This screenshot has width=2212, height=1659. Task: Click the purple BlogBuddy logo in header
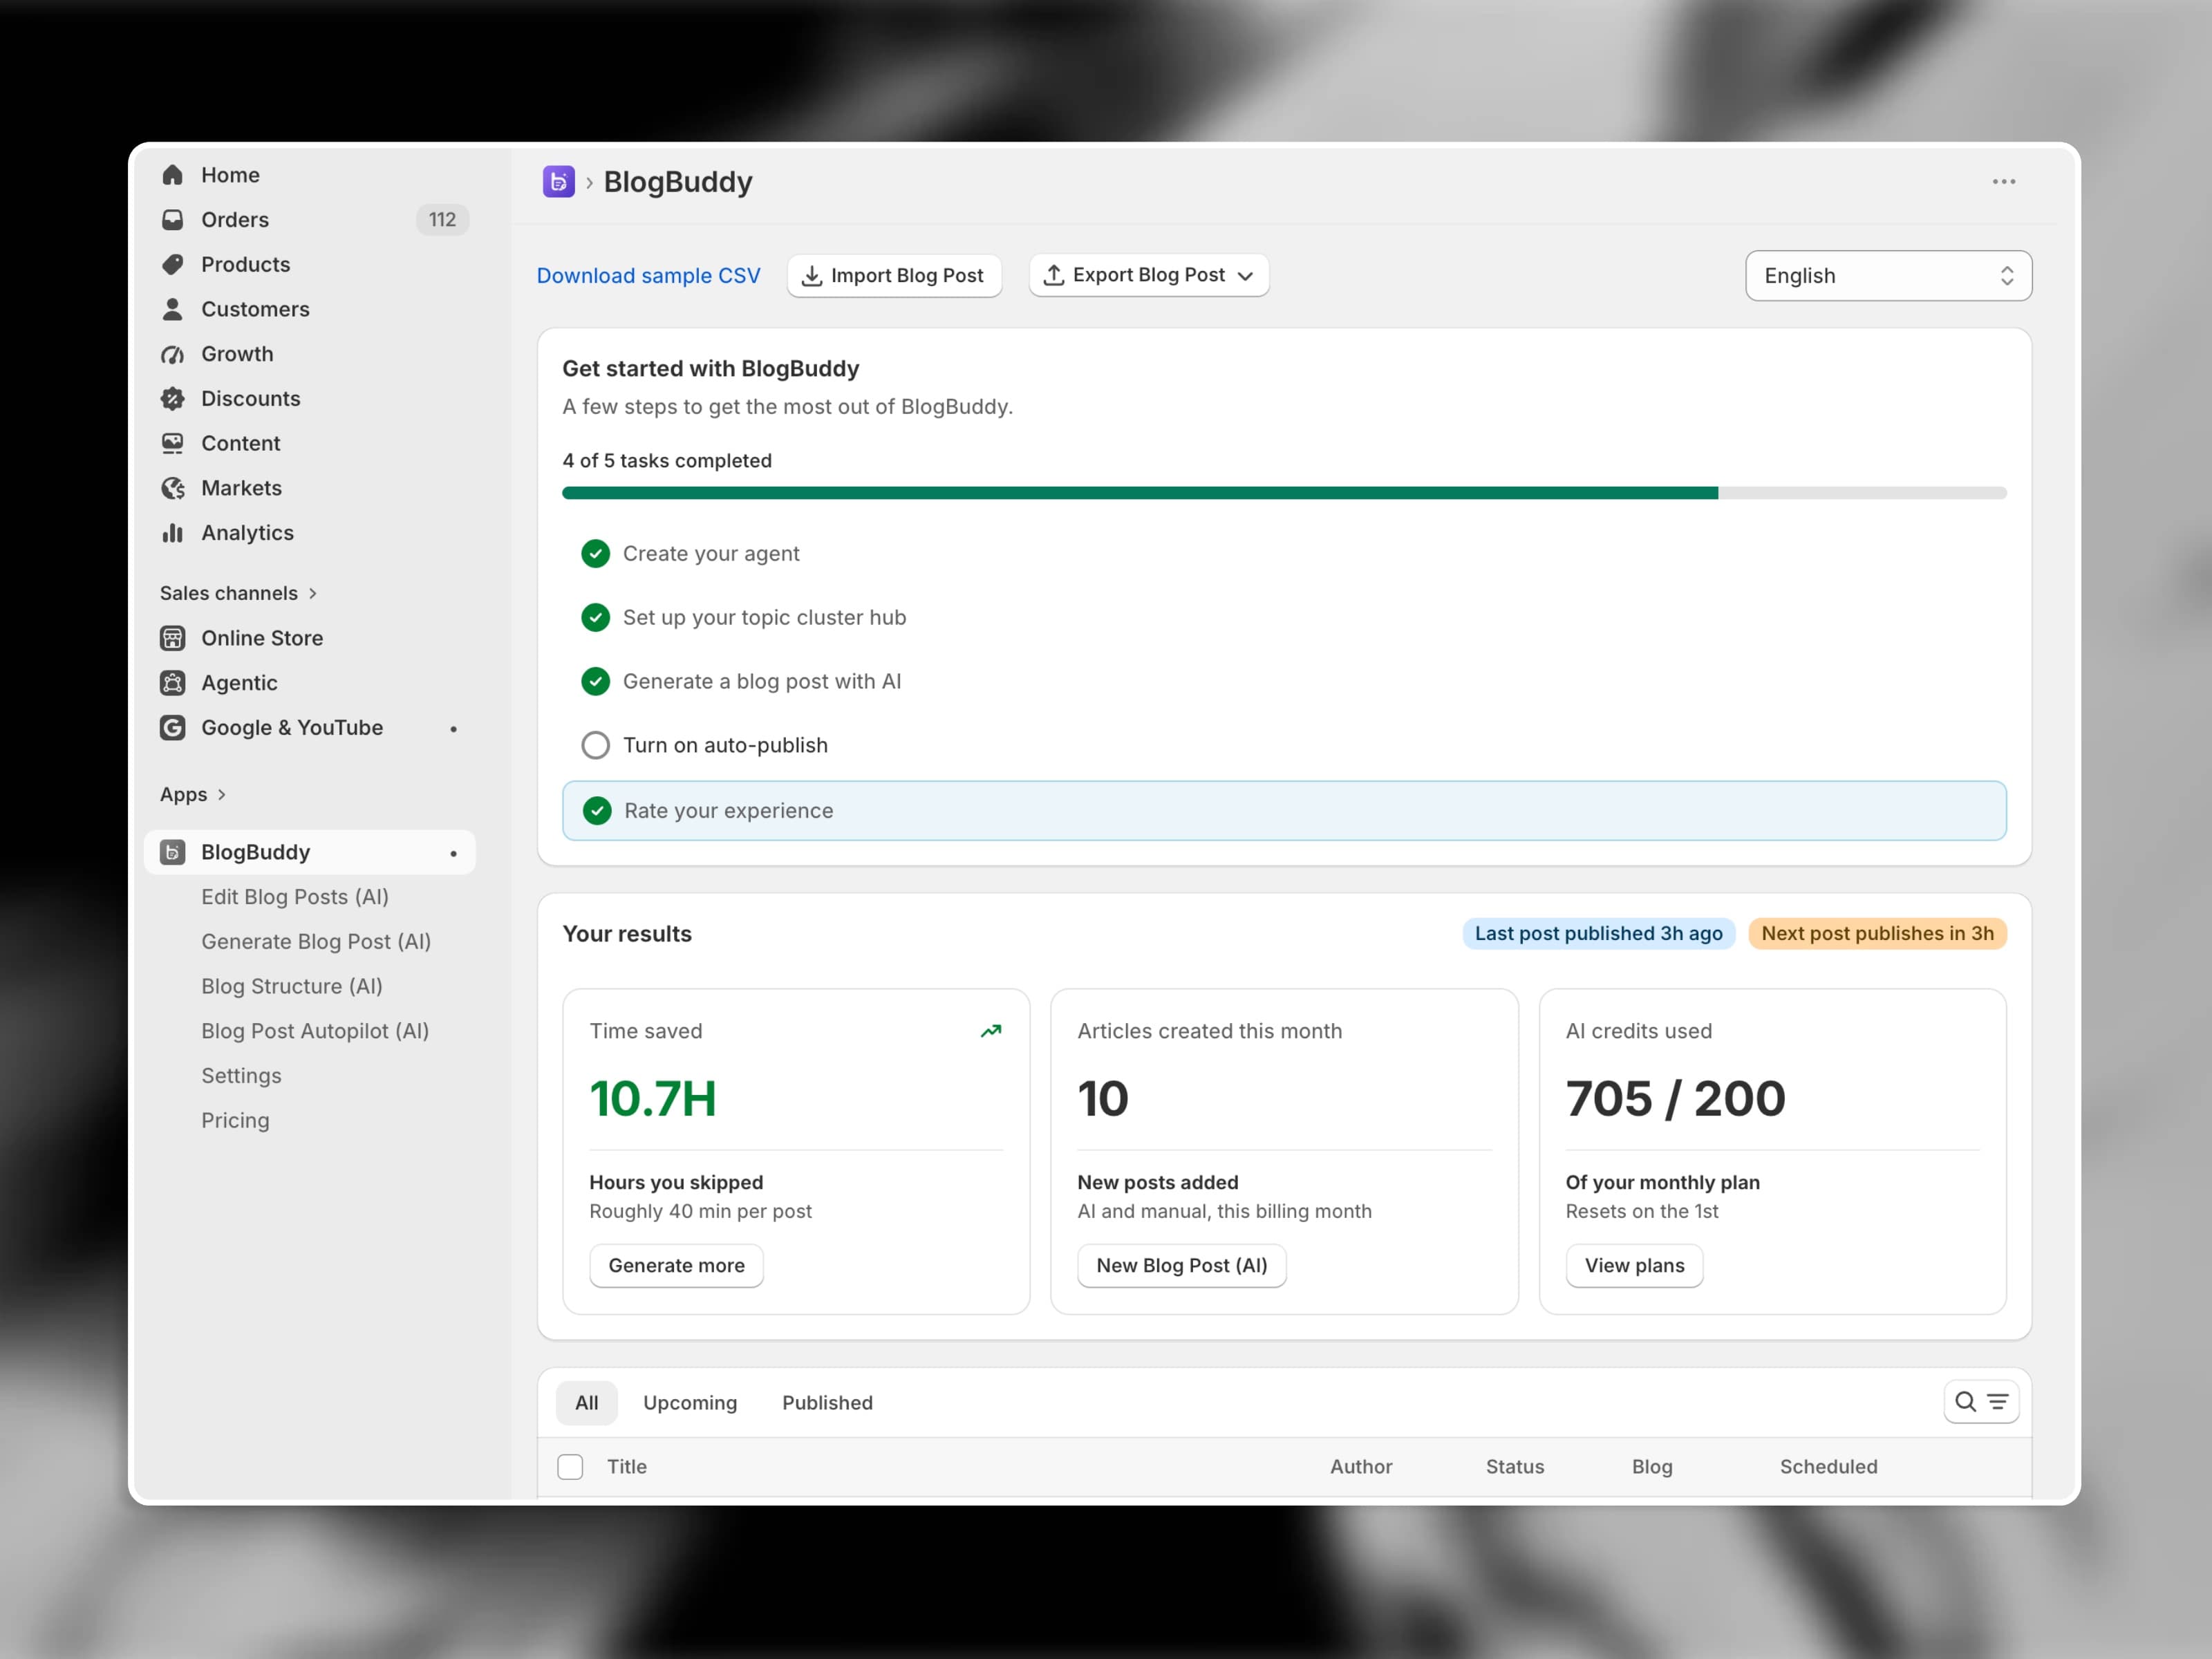click(559, 181)
